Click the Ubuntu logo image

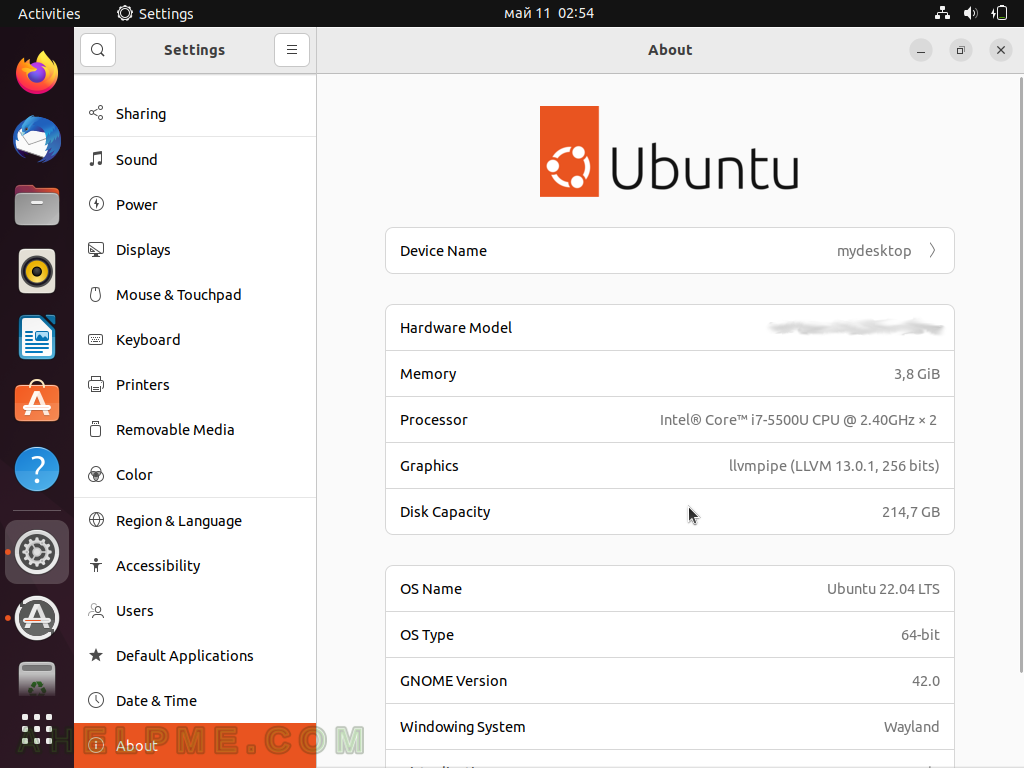tap(669, 152)
